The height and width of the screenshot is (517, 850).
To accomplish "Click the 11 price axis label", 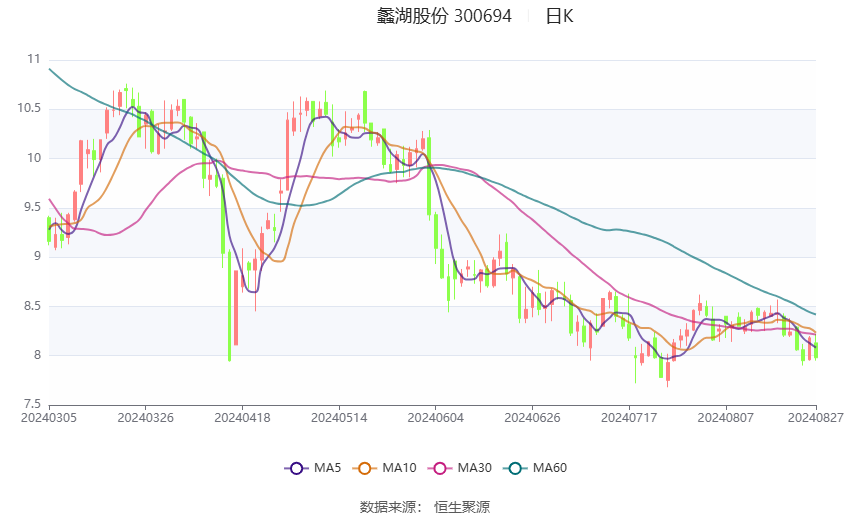I will [34, 59].
